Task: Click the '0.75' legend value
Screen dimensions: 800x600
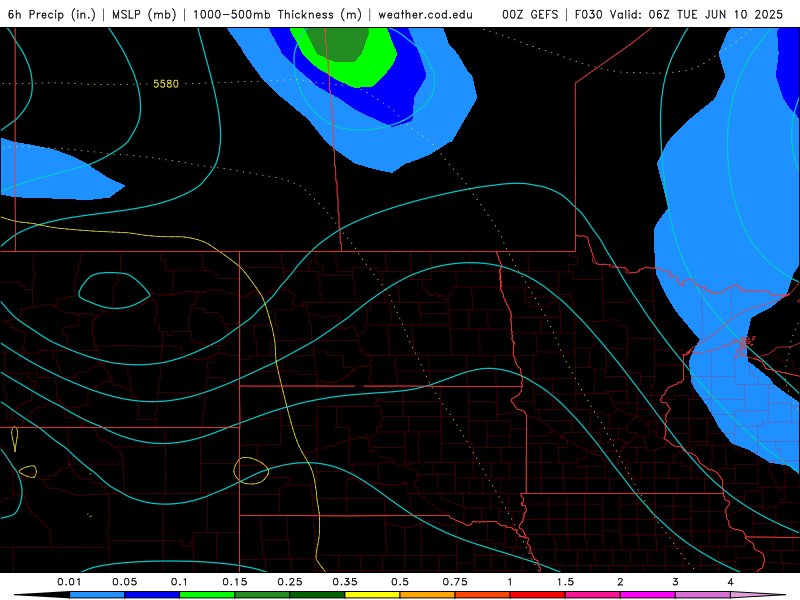Action: click(455, 582)
